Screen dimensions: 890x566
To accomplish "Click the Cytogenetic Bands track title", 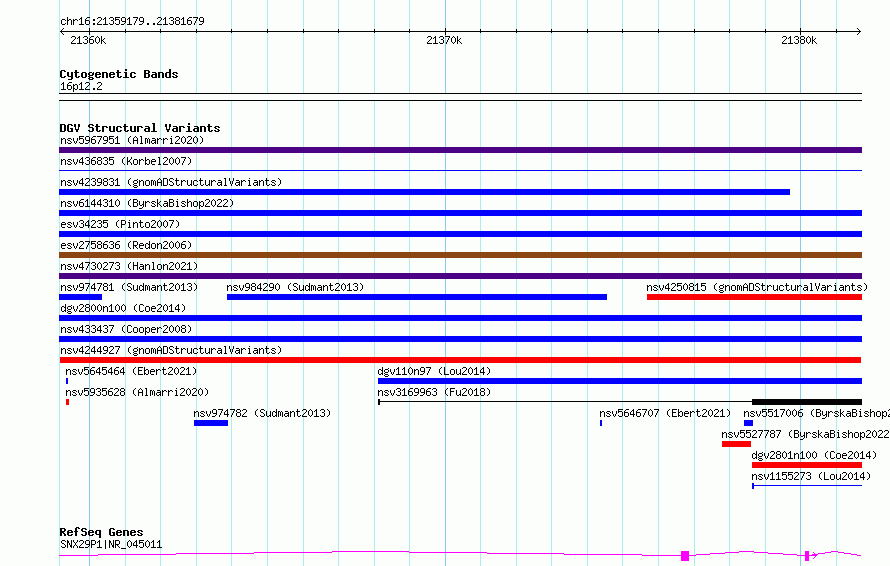I will pyautogui.click(x=119, y=74).
